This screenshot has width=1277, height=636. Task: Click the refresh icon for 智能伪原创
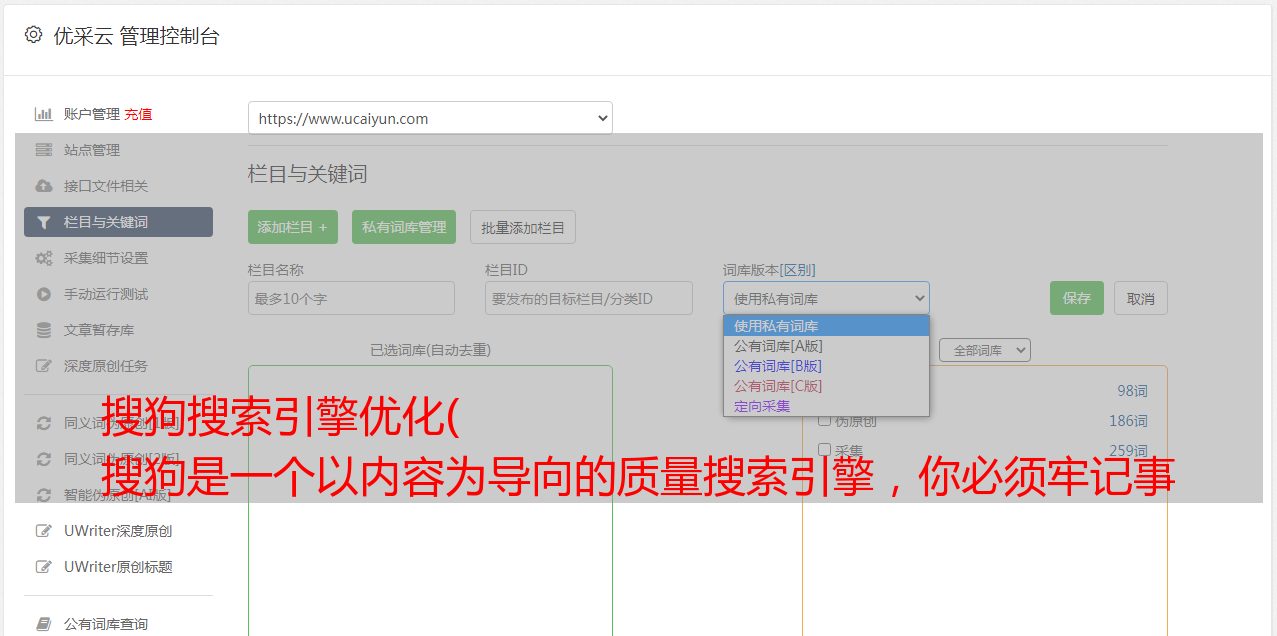43,495
